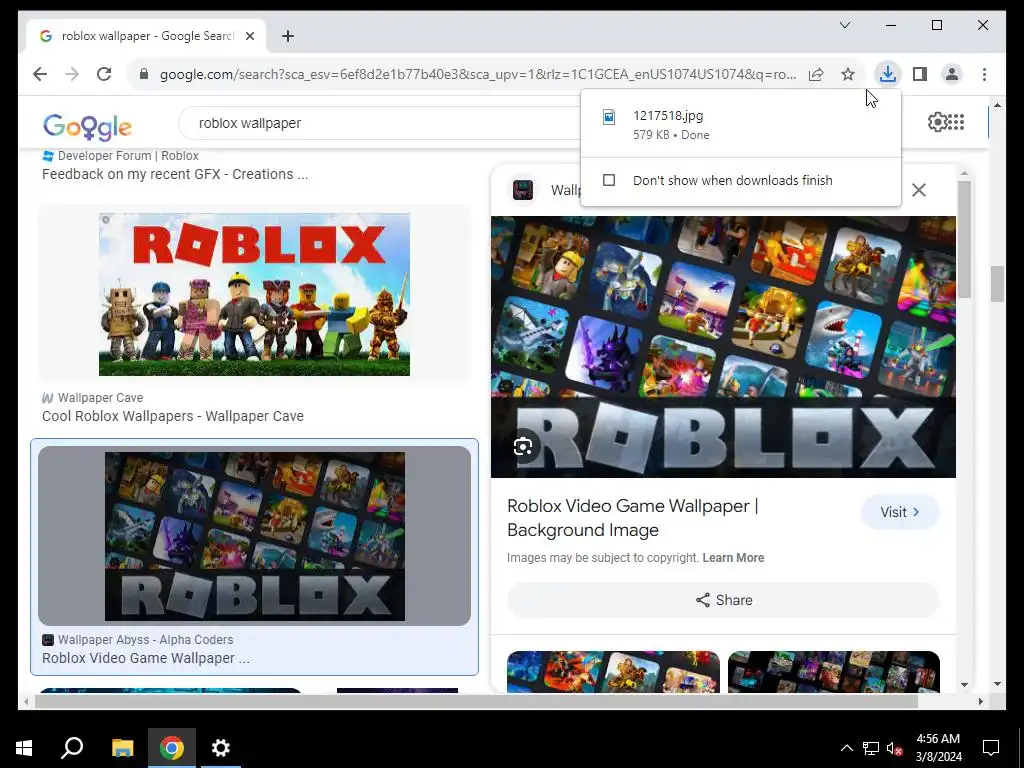Click the preview panel scrollbar thumb
Image resolution: width=1024 pixels, height=768 pixels.
coord(965,239)
